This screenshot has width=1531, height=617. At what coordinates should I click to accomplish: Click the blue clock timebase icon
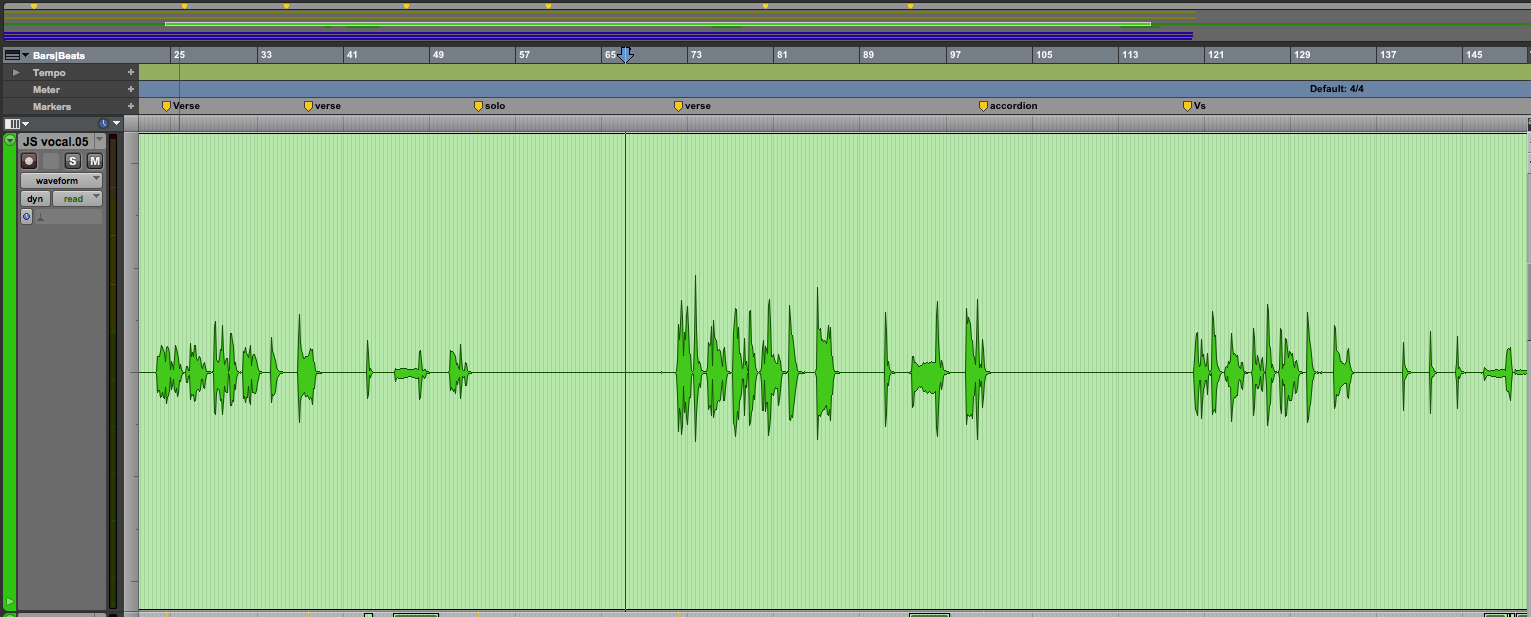[x=104, y=124]
